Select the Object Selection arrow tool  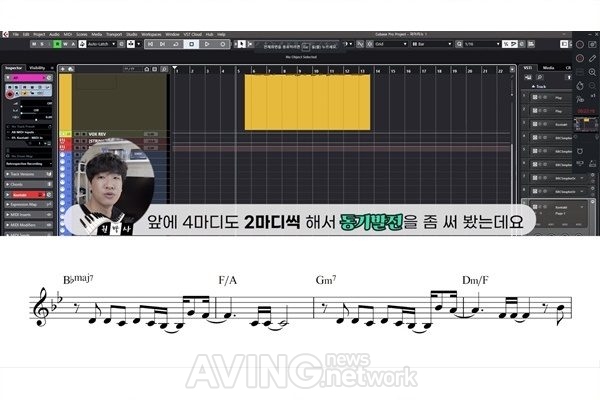point(241,44)
